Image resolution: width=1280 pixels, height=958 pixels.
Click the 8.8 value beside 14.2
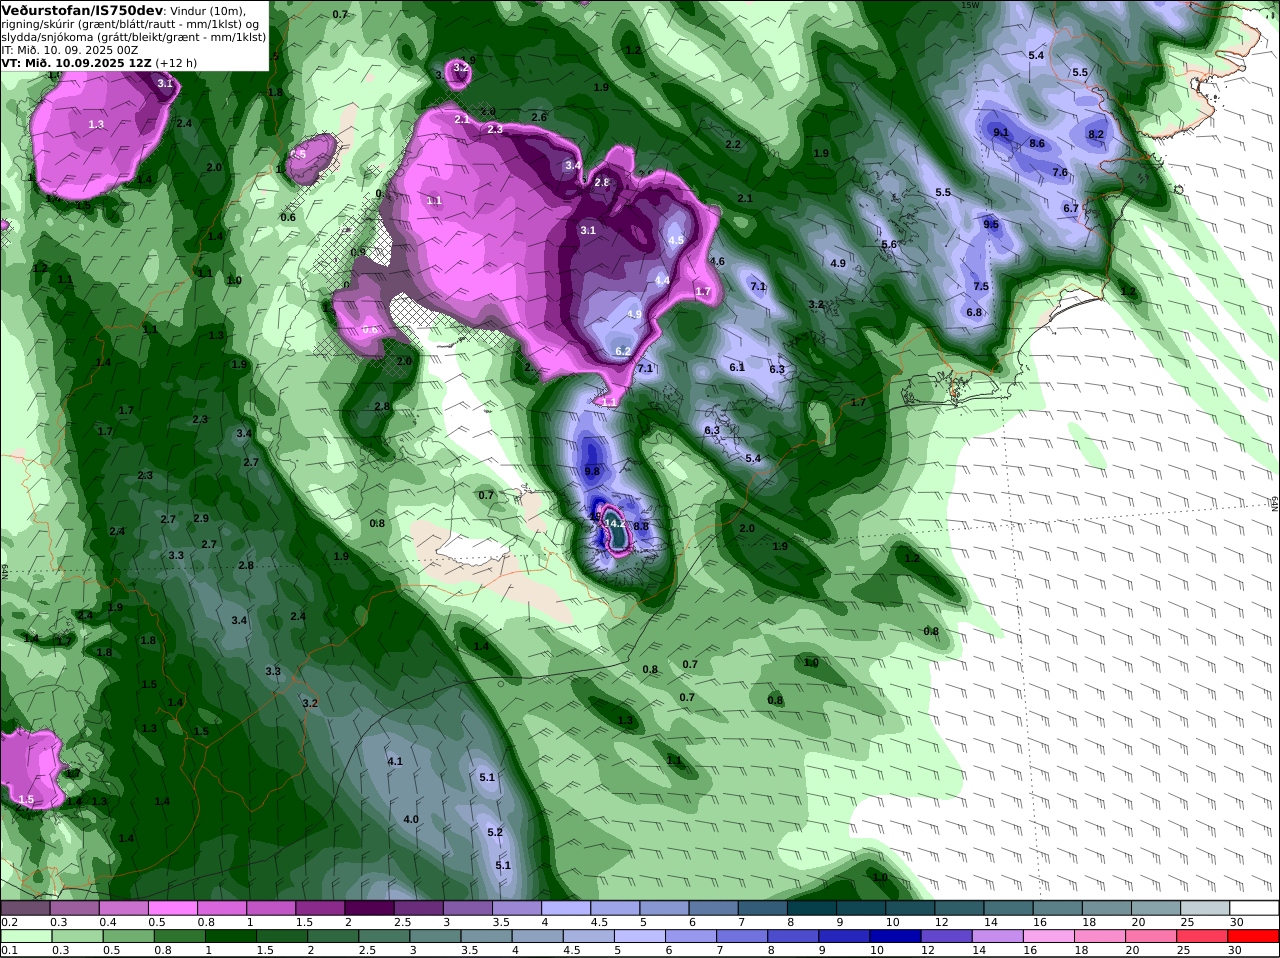tap(642, 526)
